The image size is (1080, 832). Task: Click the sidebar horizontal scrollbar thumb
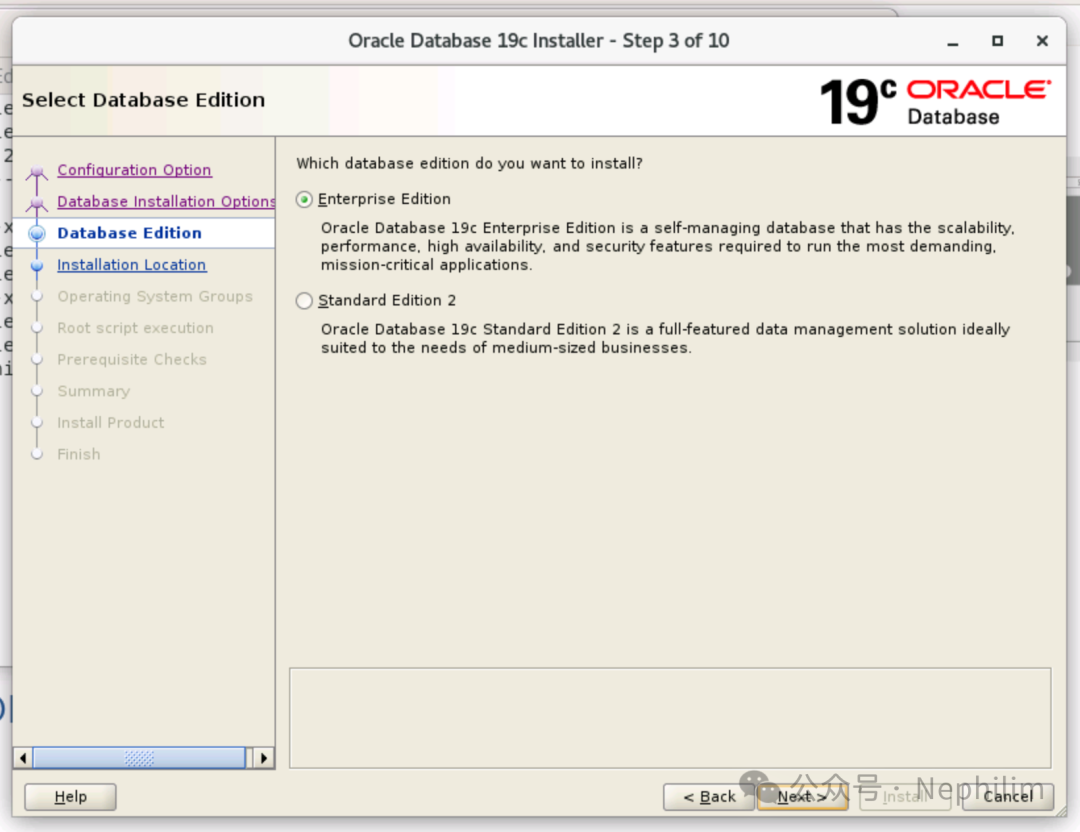tap(139, 758)
